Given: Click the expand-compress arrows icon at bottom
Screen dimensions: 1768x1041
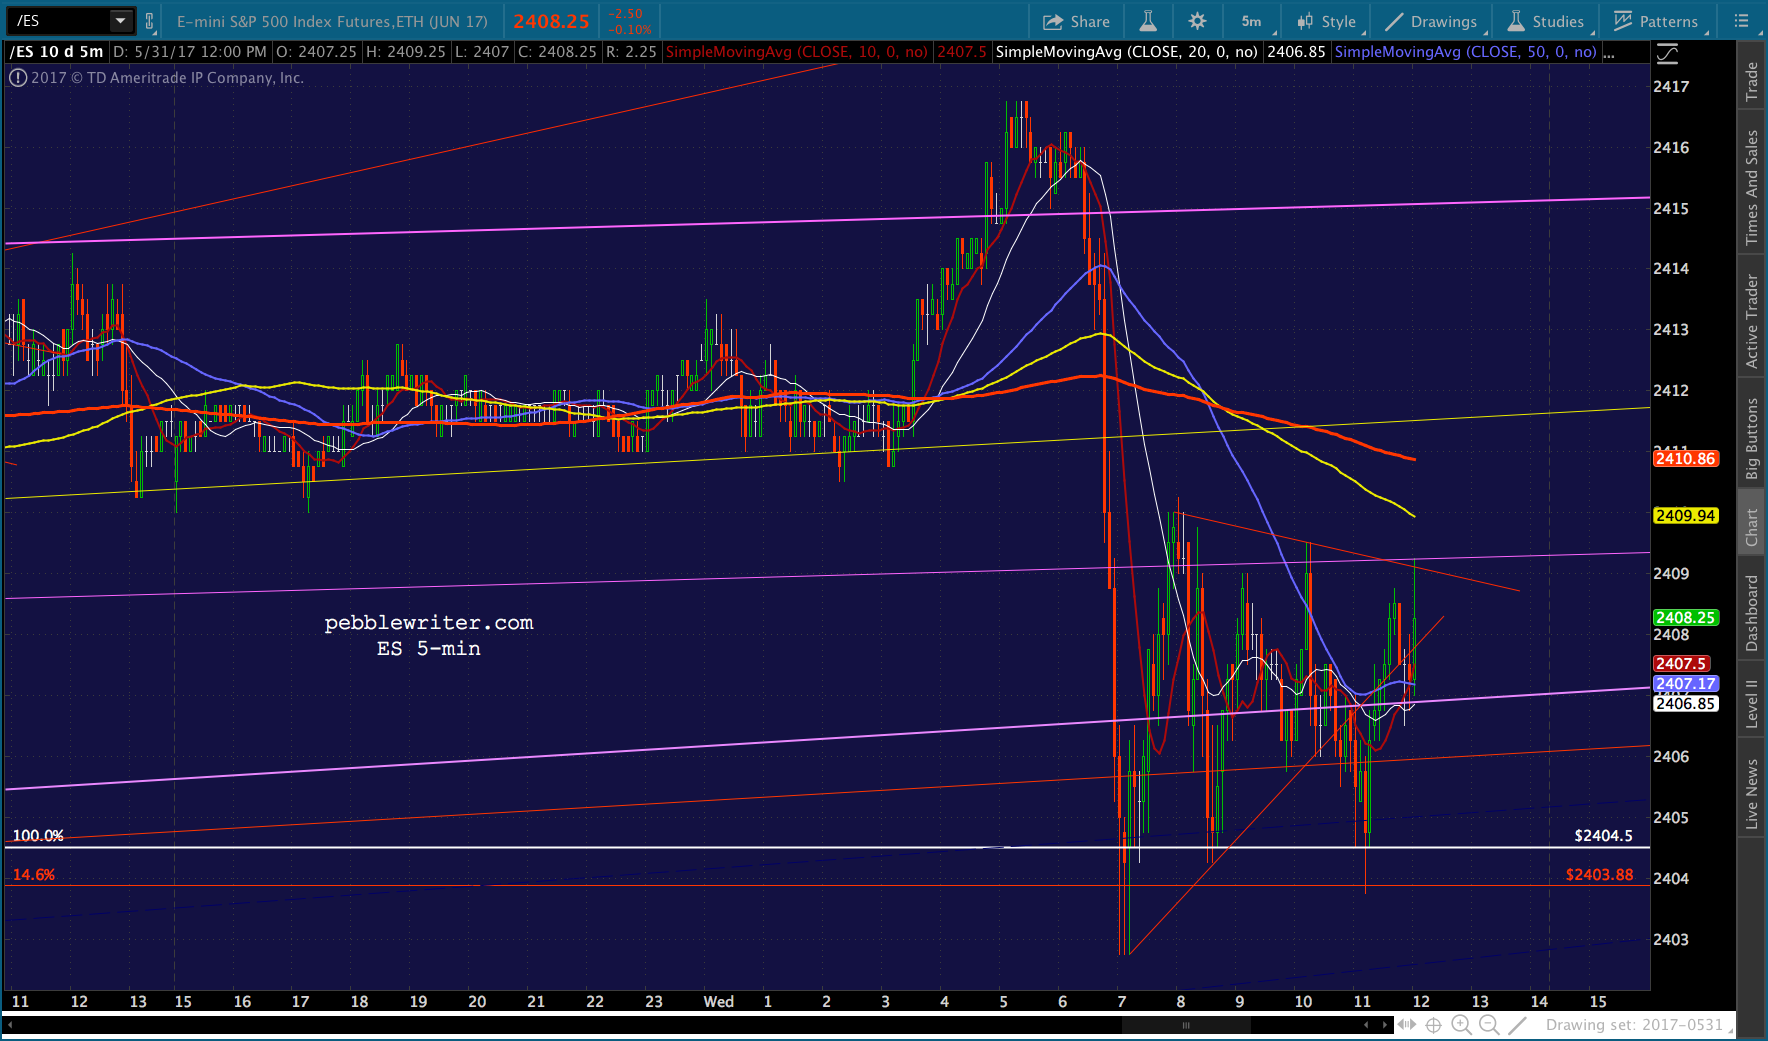Looking at the screenshot, I should point(1407,1025).
